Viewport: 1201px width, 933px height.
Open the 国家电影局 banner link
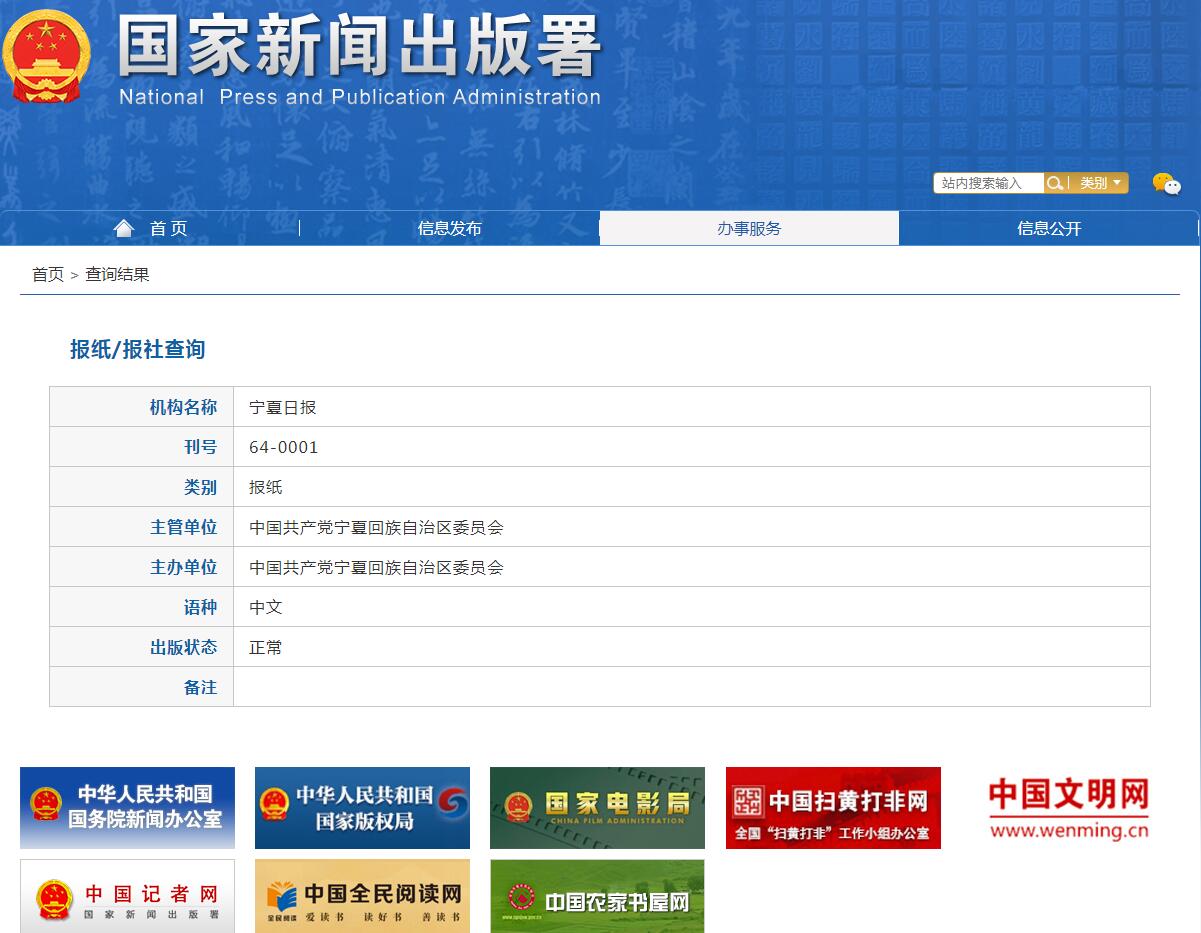597,808
